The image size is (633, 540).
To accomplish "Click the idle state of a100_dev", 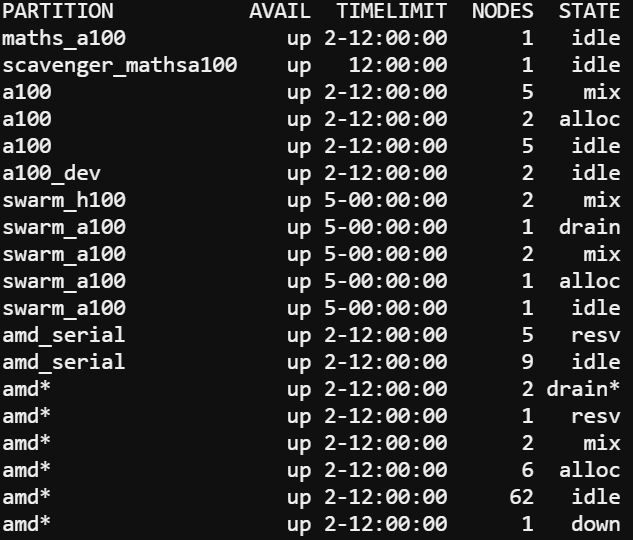I will click(x=596, y=174).
